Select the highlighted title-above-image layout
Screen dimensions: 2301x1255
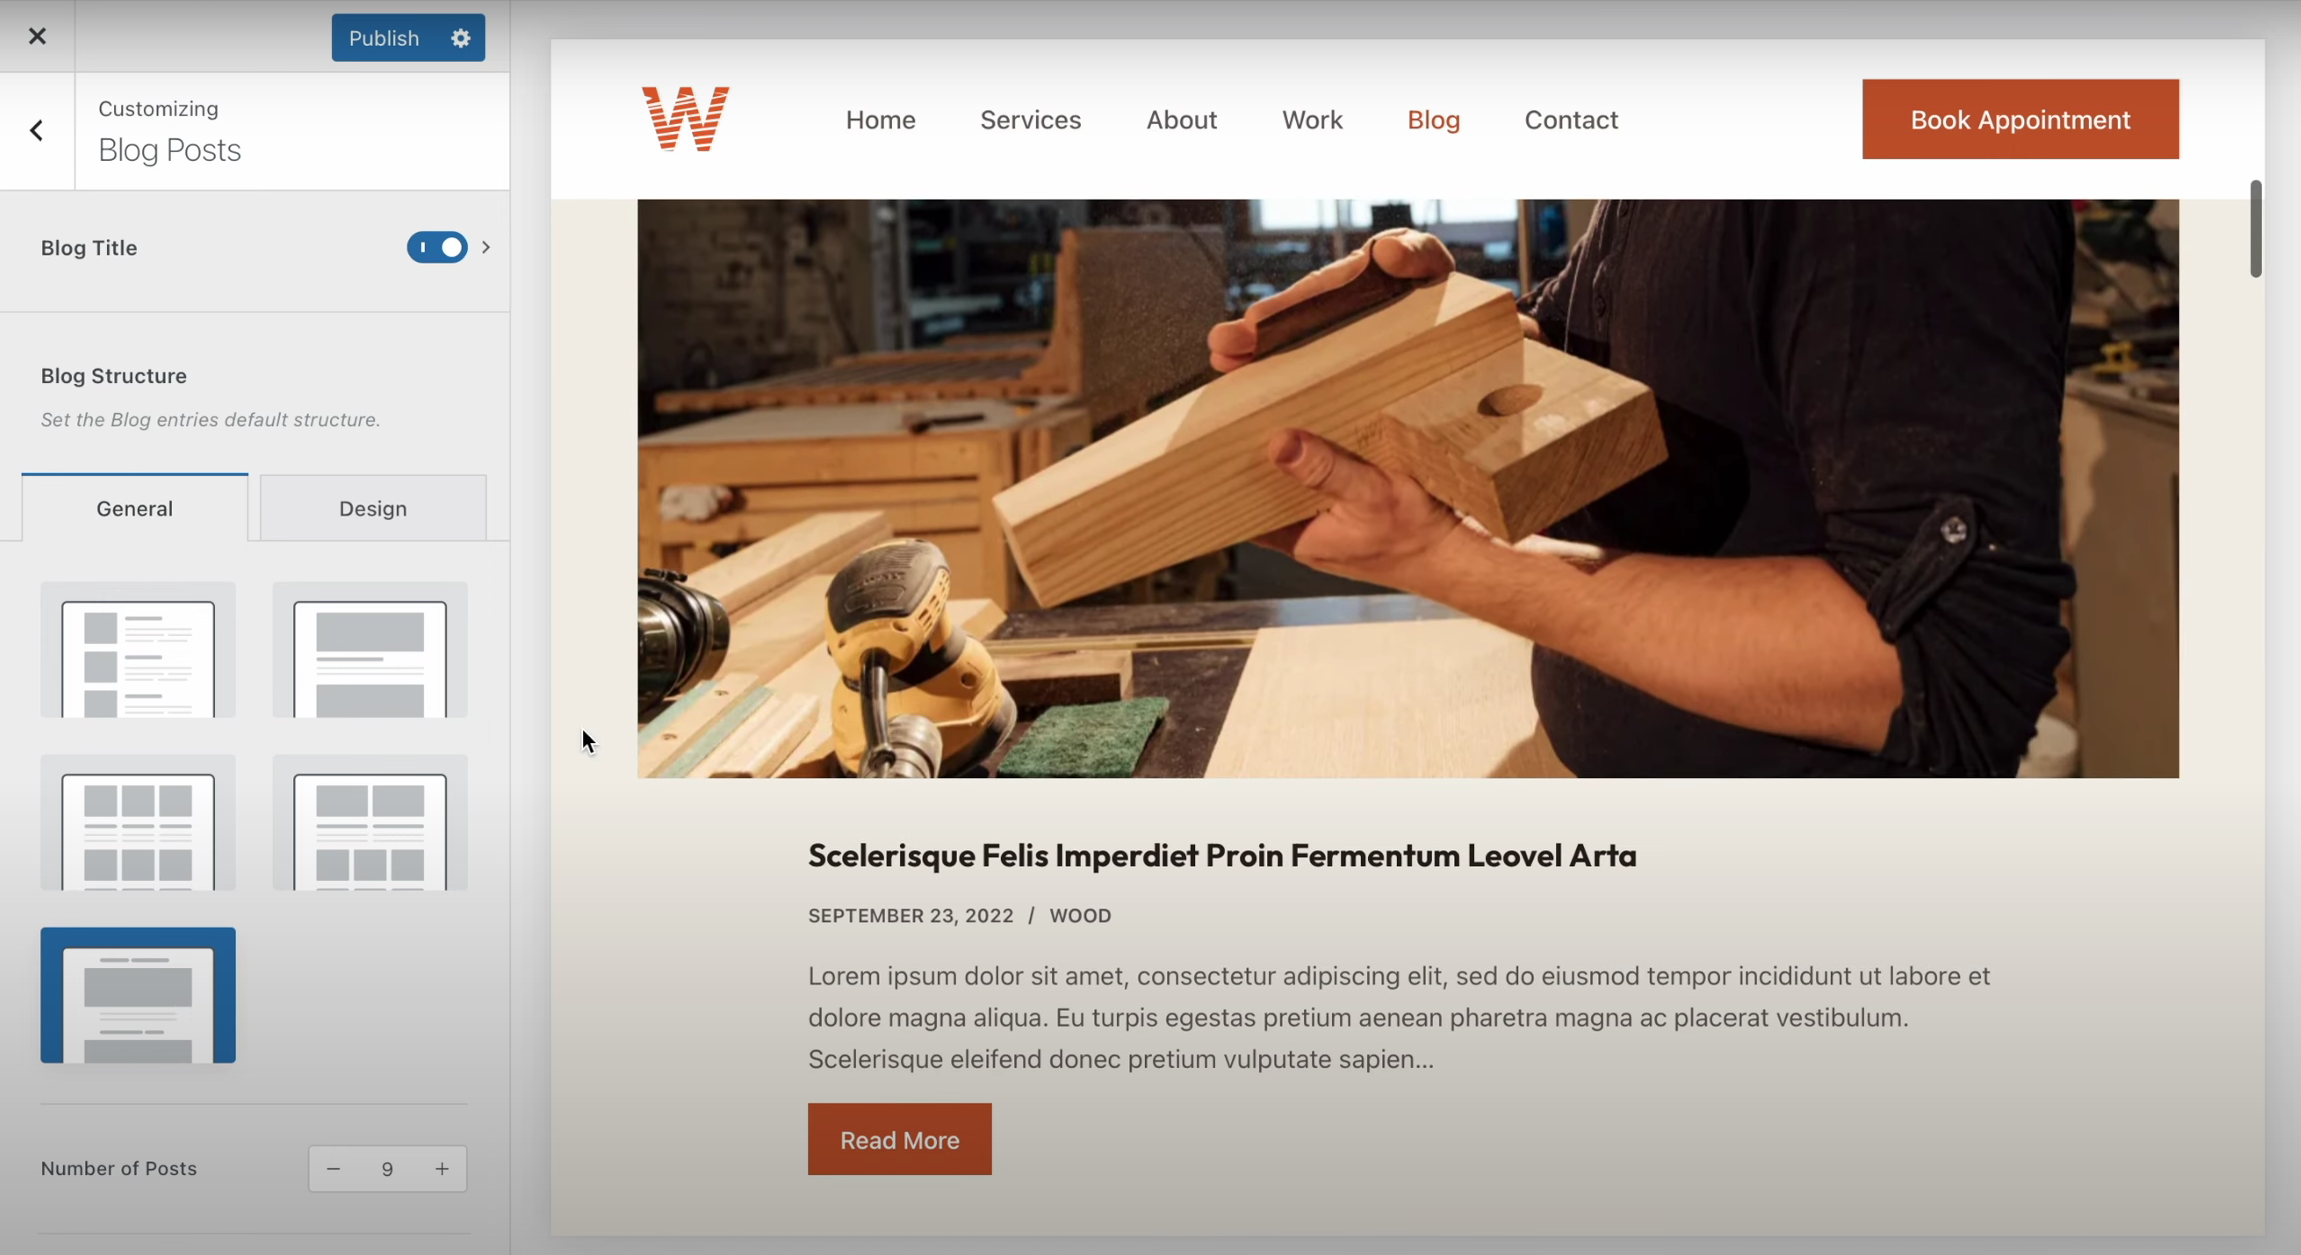tap(138, 995)
